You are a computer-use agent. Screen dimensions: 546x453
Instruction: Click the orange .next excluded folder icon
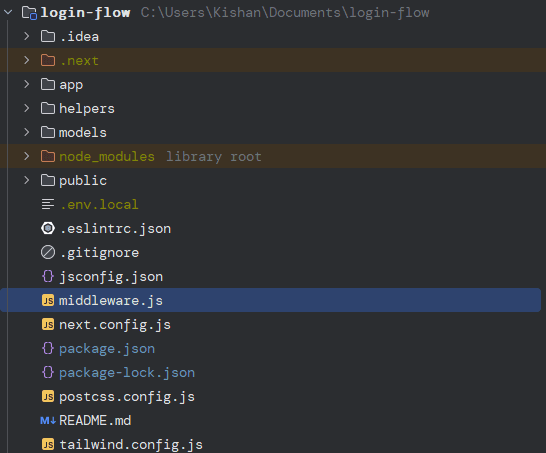point(48,60)
